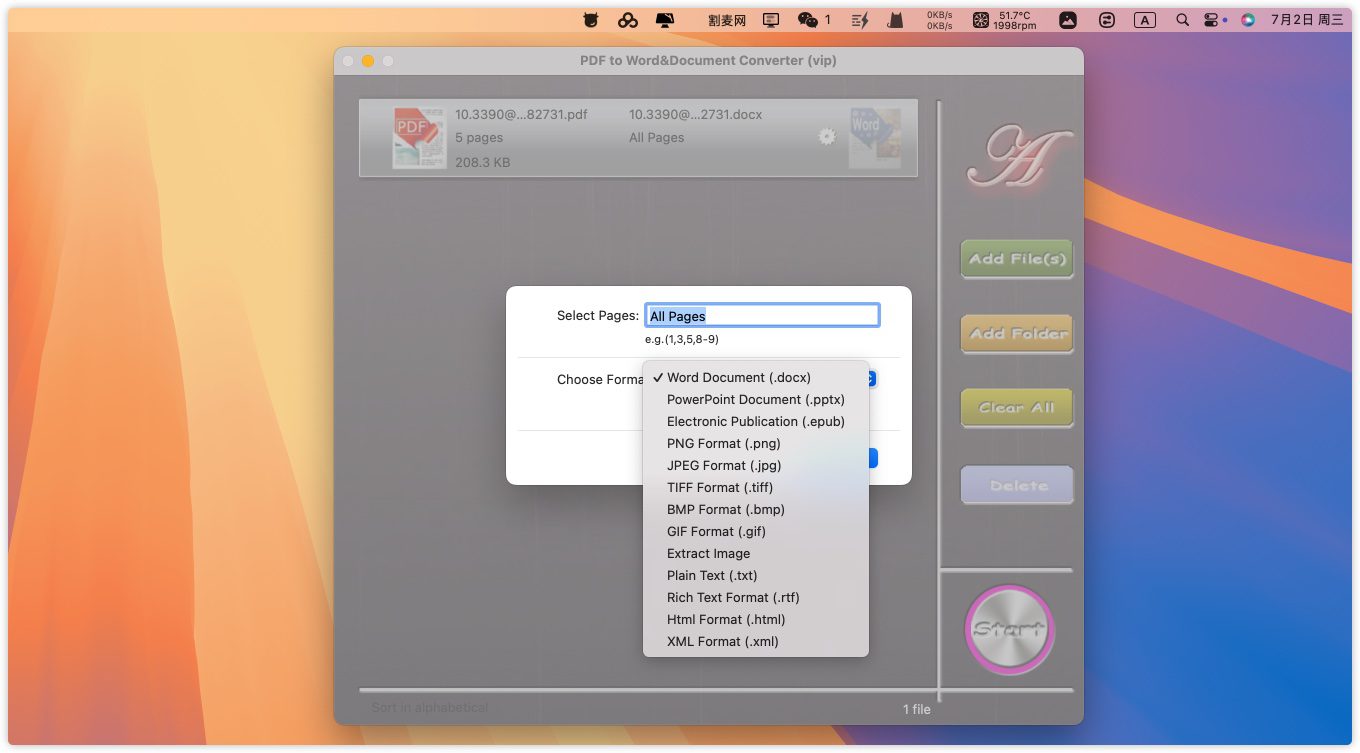Click the three-circles clover menu bar icon
Image resolution: width=1360 pixels, height=753 pixels.
coord(627,19)
